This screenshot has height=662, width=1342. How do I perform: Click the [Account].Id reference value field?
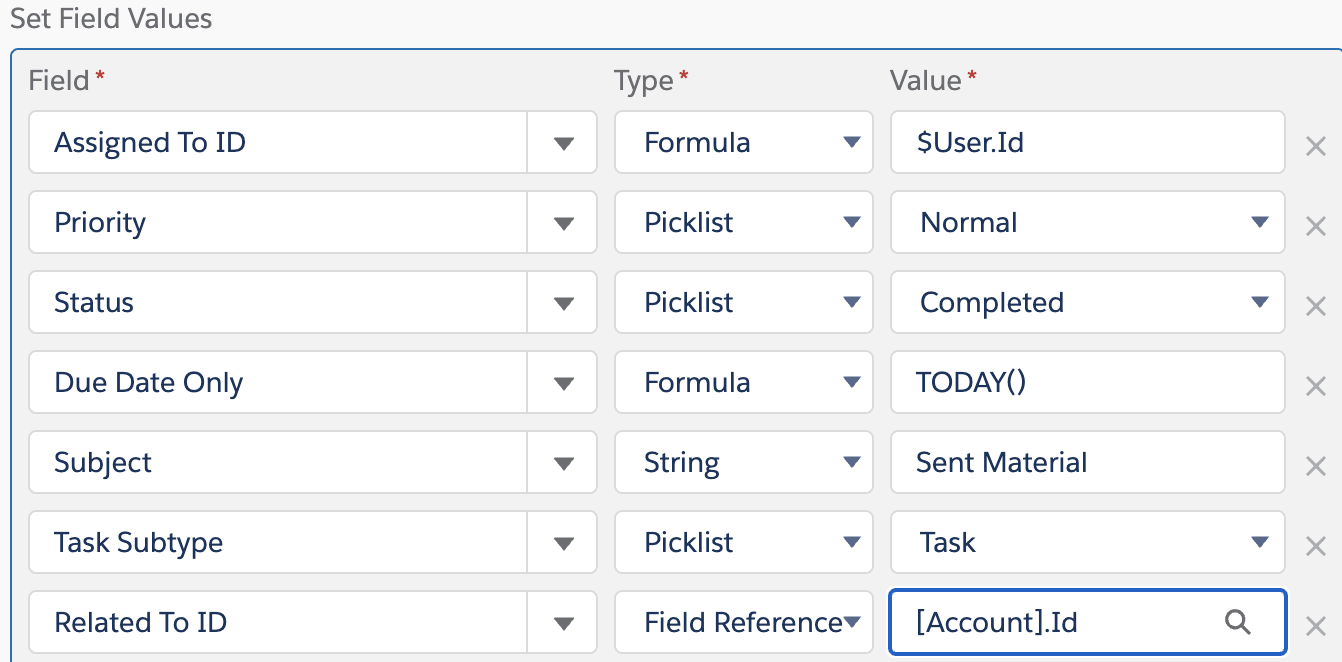coord(1060,622)
